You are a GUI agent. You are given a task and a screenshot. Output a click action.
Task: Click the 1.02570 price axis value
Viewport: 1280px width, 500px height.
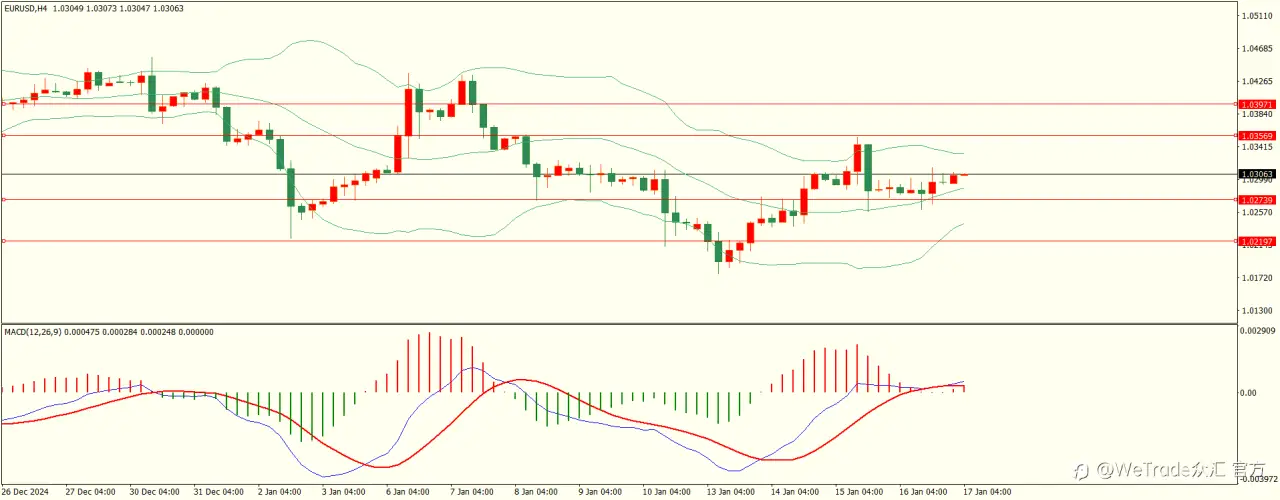1257,212
